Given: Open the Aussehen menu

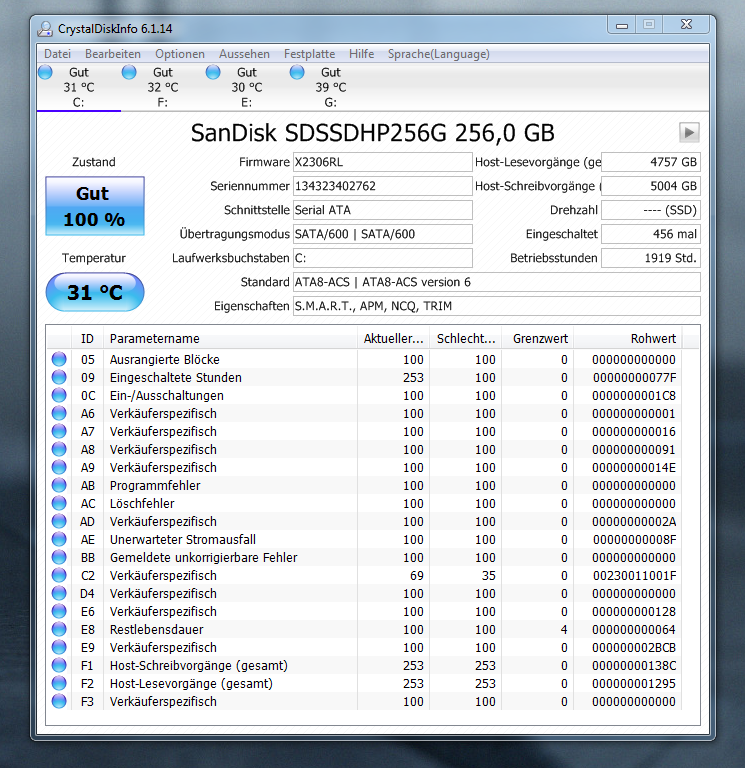Looking at the screenshot, I should 244,54.
